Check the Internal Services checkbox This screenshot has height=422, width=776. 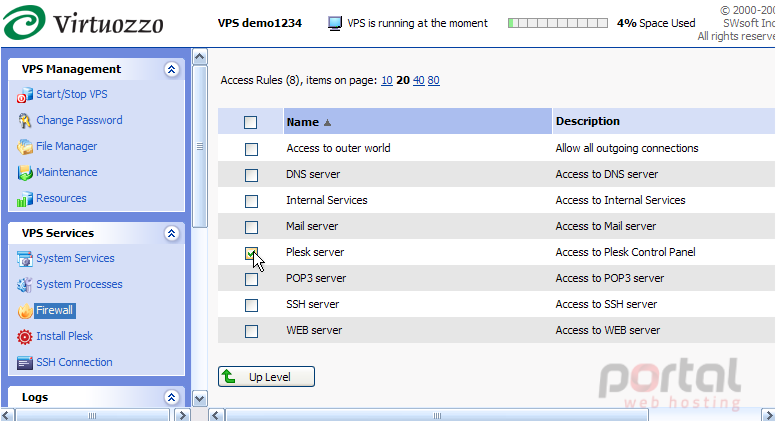[251, 201]
